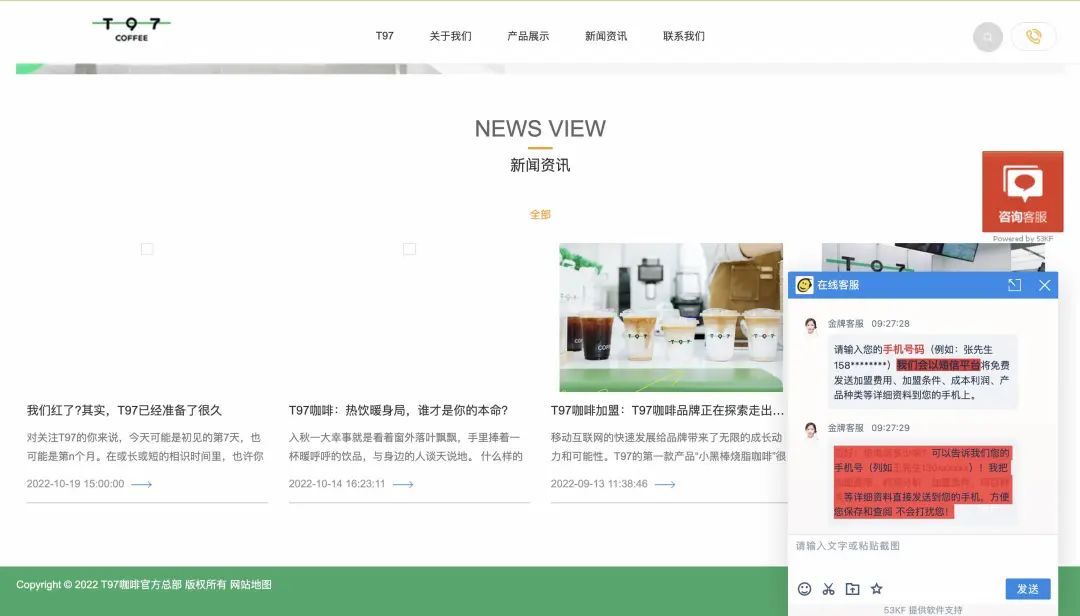Viewport: 1080px width, 616px height.
Task: Click the summary starting 移动互联网的快速发展
Action: click(668, 446)
